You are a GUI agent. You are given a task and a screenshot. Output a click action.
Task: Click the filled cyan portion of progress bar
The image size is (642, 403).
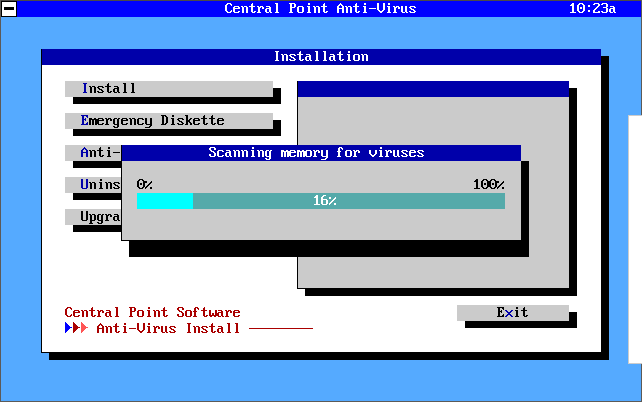(164, 201)
